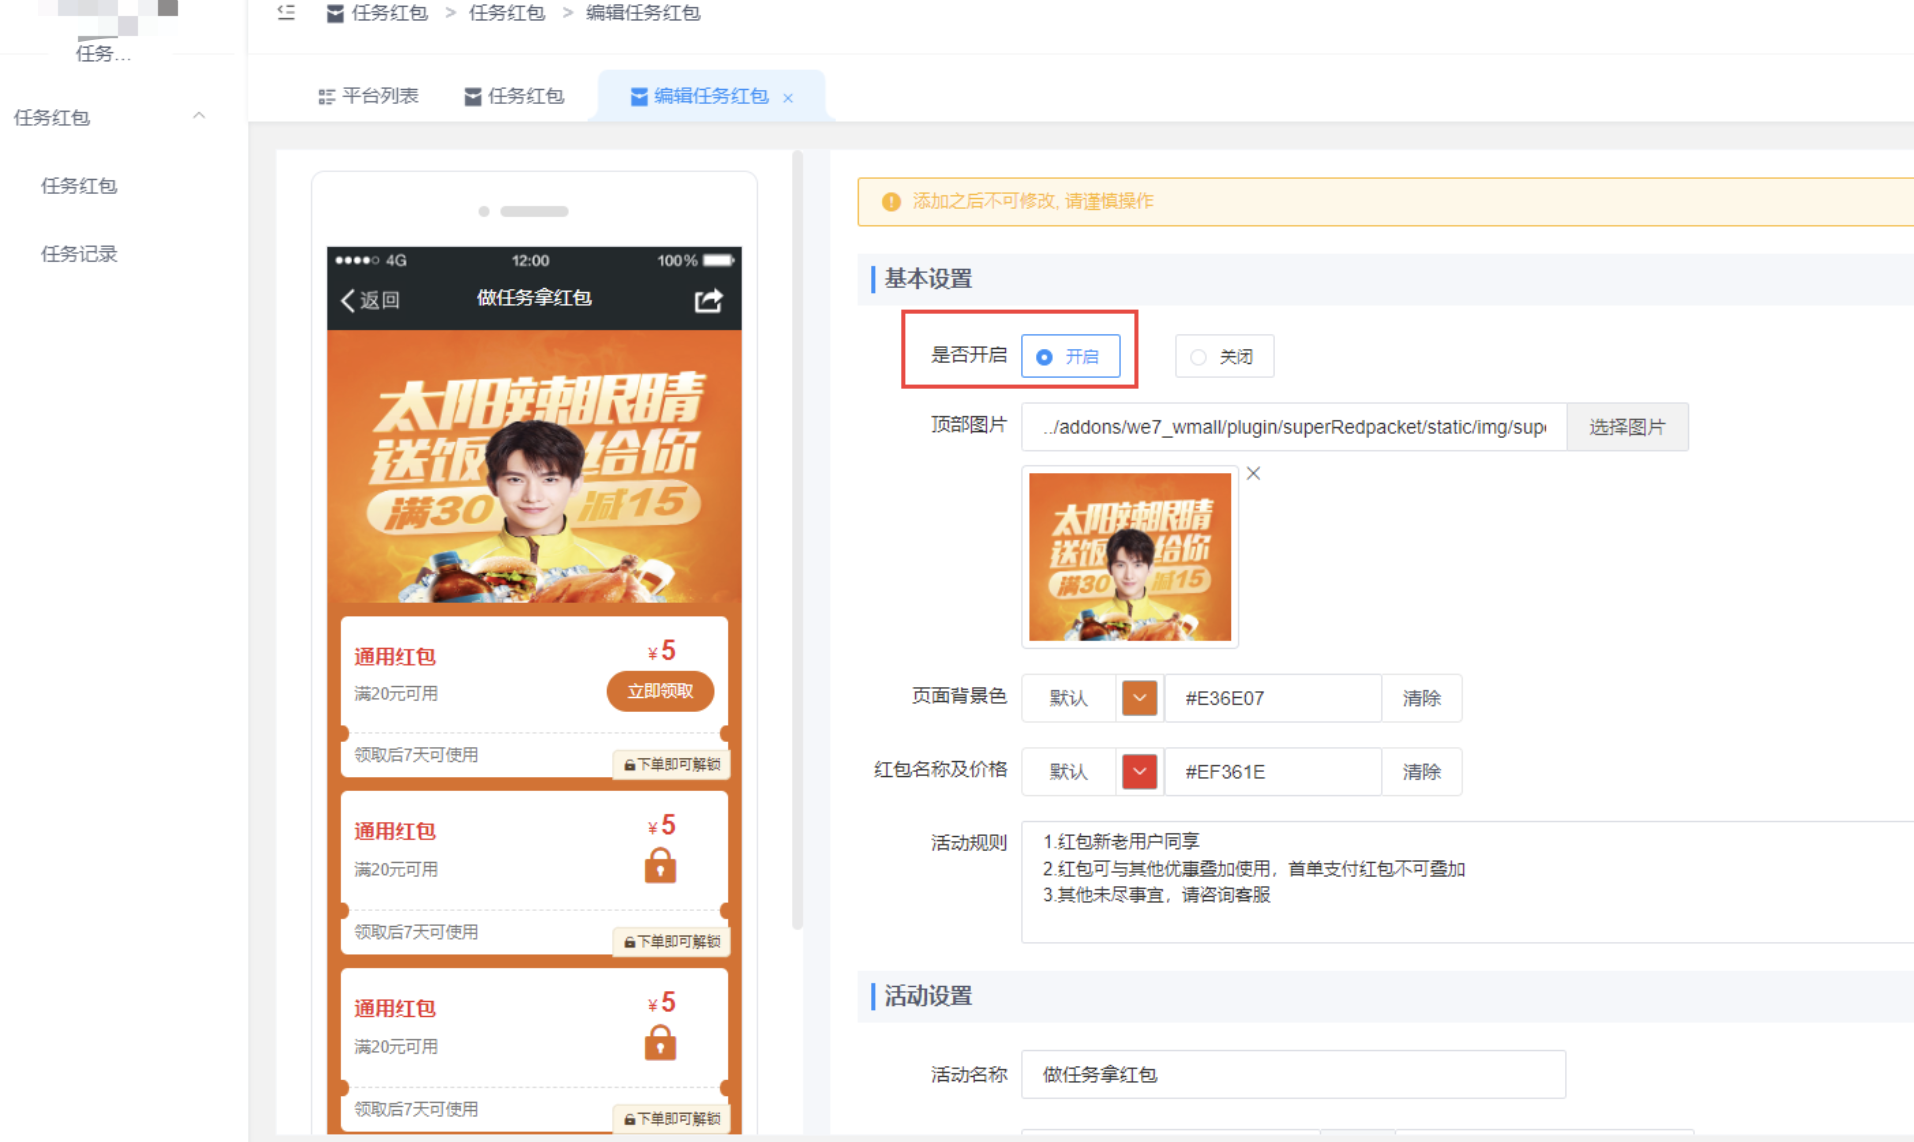1914x1142 pixels.
Task: Click banner image in phone preview
Action: tap(534, 466)
